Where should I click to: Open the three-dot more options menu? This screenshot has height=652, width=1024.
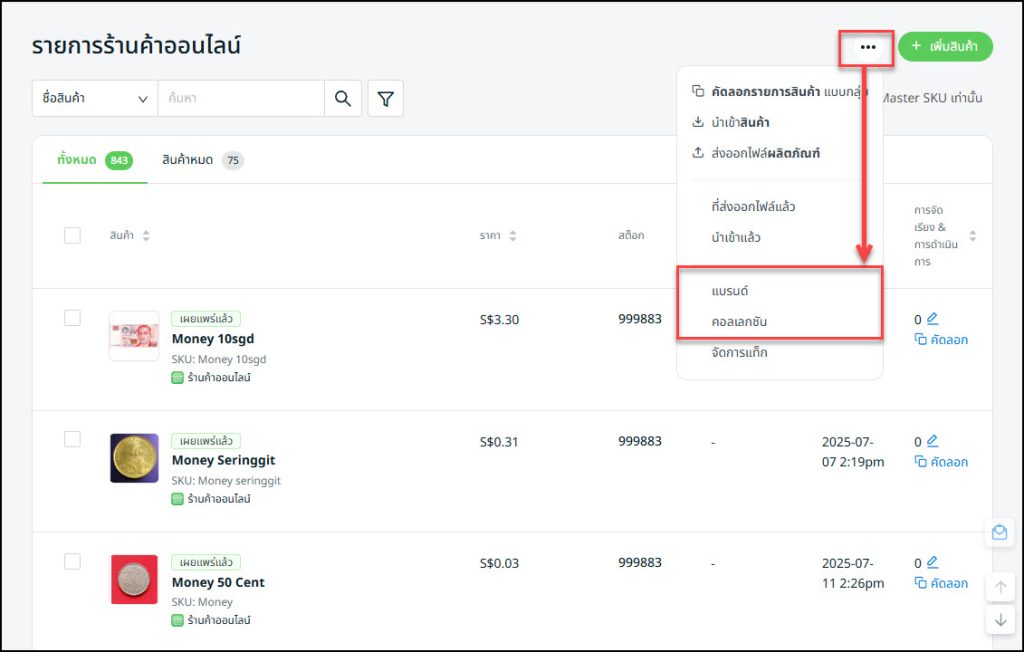[867, 47]
